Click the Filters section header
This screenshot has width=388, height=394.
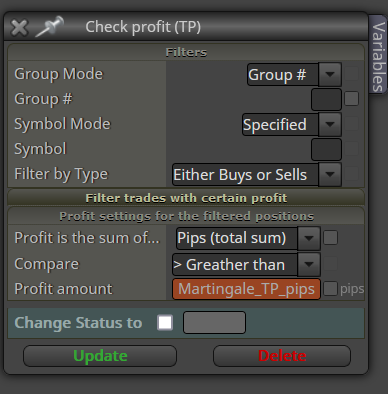point(186,52)
